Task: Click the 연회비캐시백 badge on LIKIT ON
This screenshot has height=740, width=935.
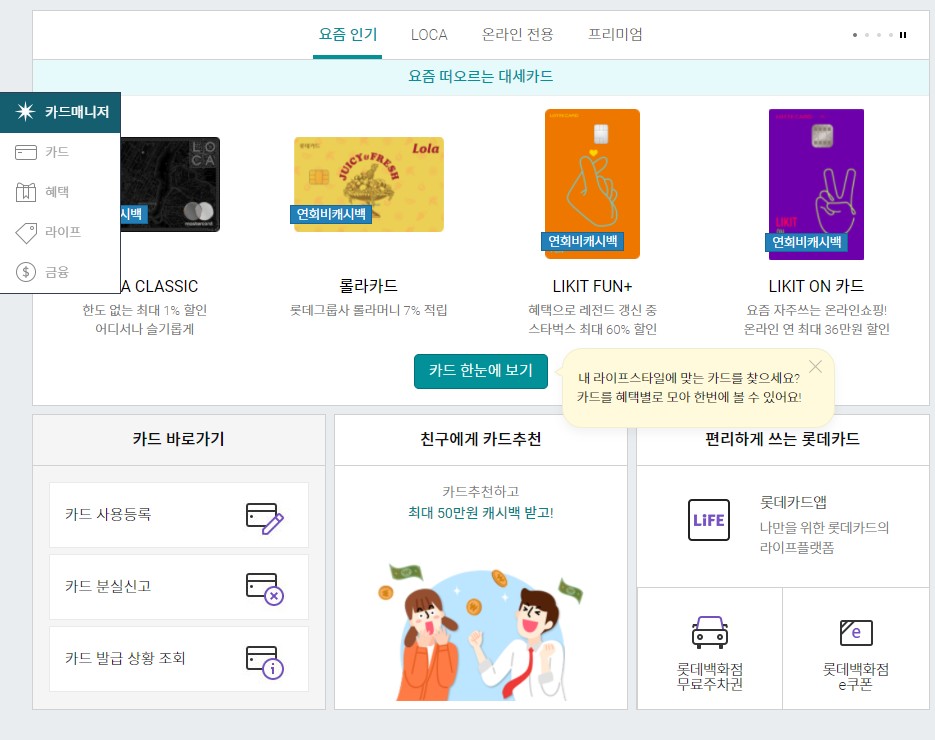Action: (x=806, y=241)
